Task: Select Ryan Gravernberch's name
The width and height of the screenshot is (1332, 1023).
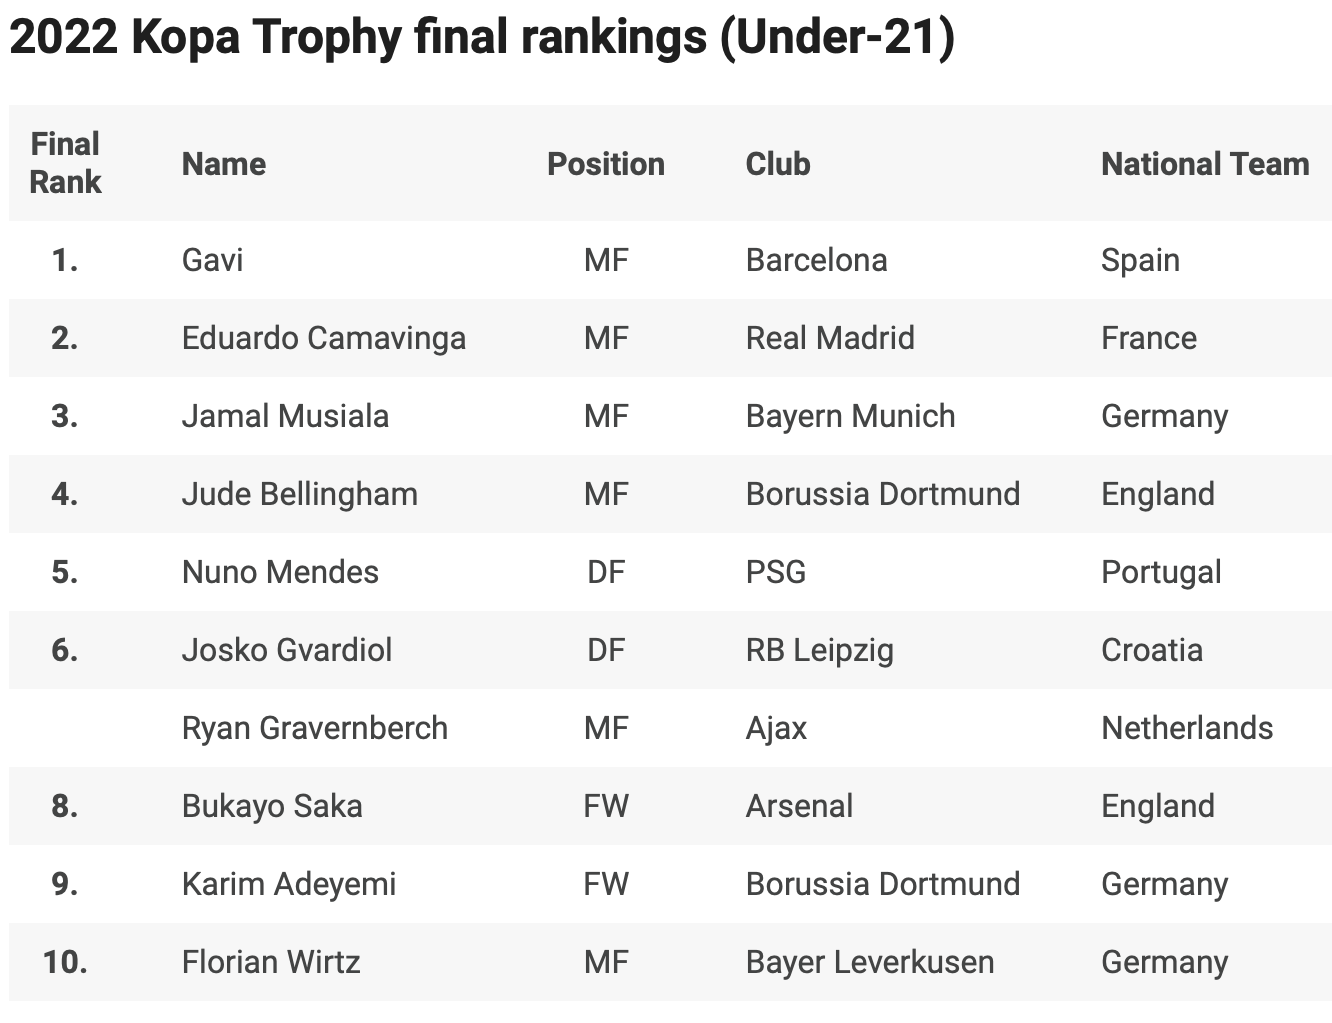Action: coord(314,728)
